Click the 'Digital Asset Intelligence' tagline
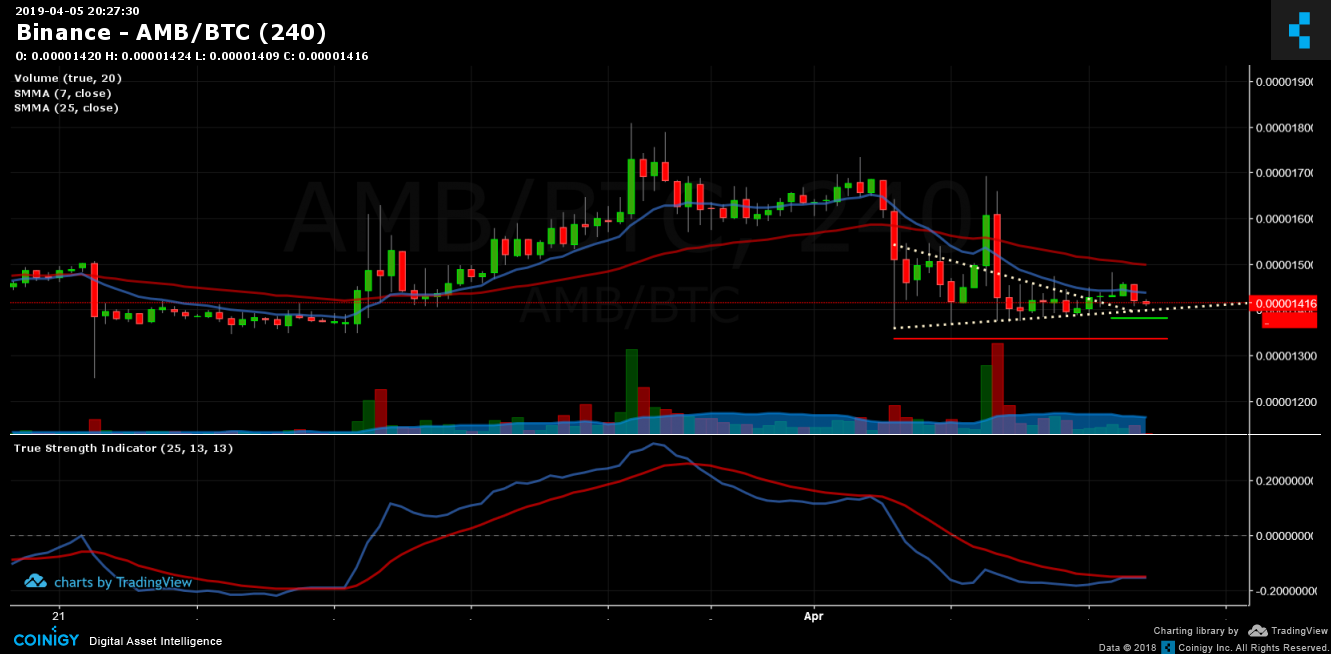The width and height of the screenshot is (1331, 654). [156, 641]
